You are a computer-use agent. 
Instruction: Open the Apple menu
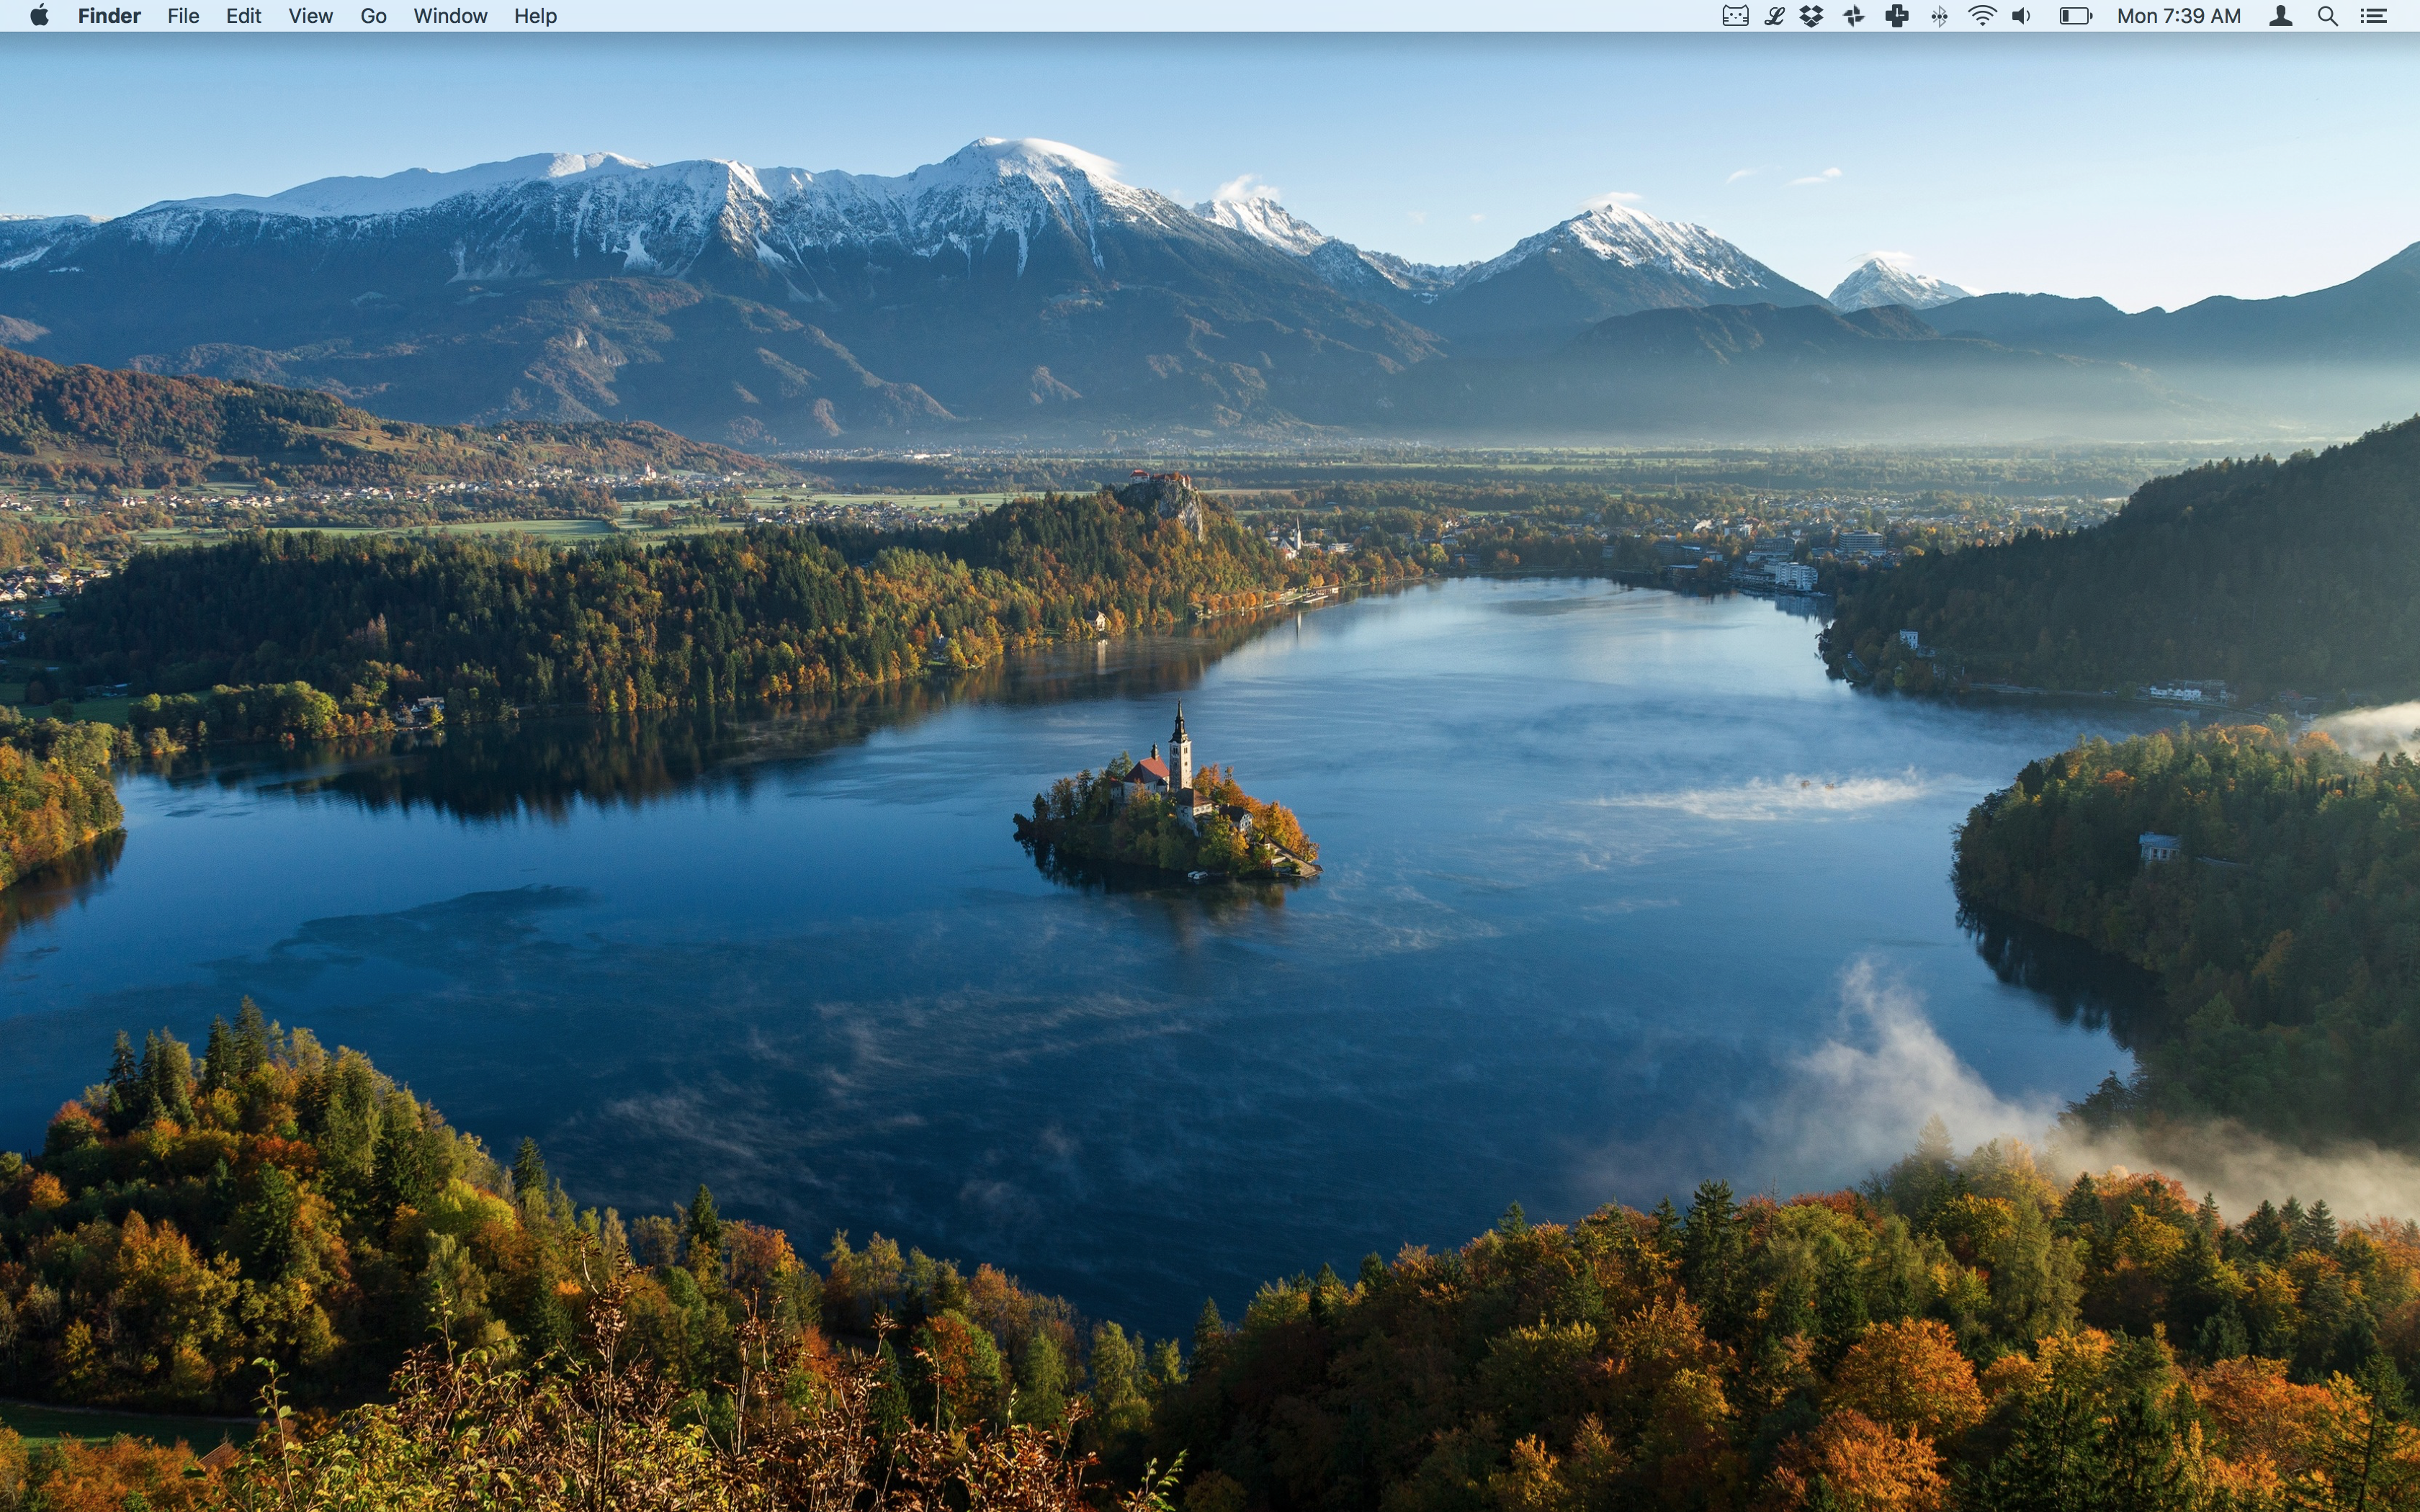[x=39, y=16]
